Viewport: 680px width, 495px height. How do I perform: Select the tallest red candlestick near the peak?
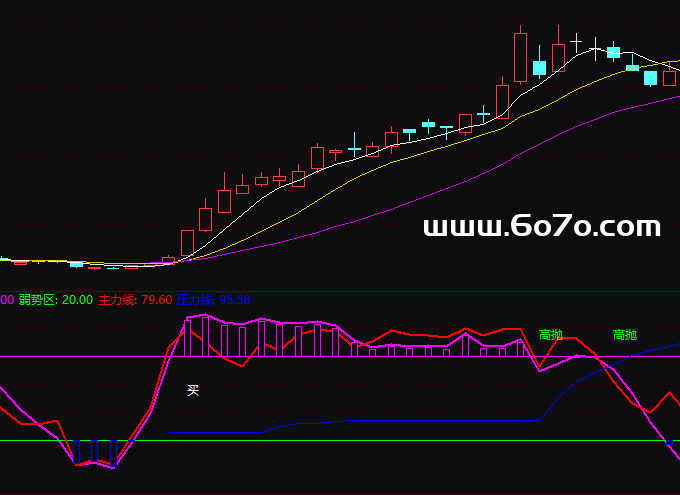(x=520, y=58)
